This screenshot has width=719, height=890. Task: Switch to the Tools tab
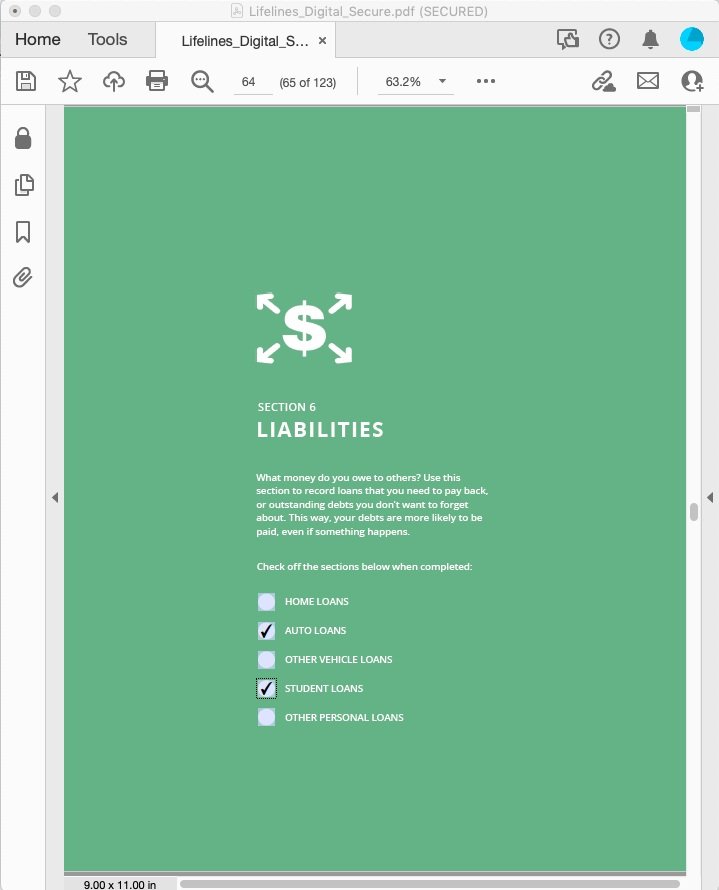[x=107, y=39]
